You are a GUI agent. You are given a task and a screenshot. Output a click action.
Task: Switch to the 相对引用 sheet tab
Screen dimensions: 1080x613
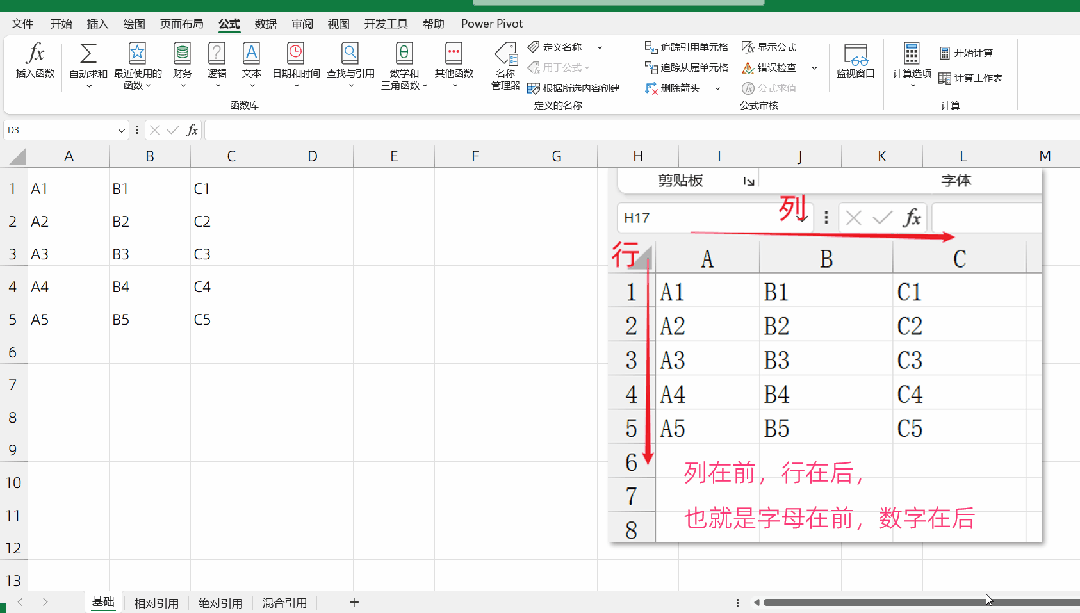[156, 603]
